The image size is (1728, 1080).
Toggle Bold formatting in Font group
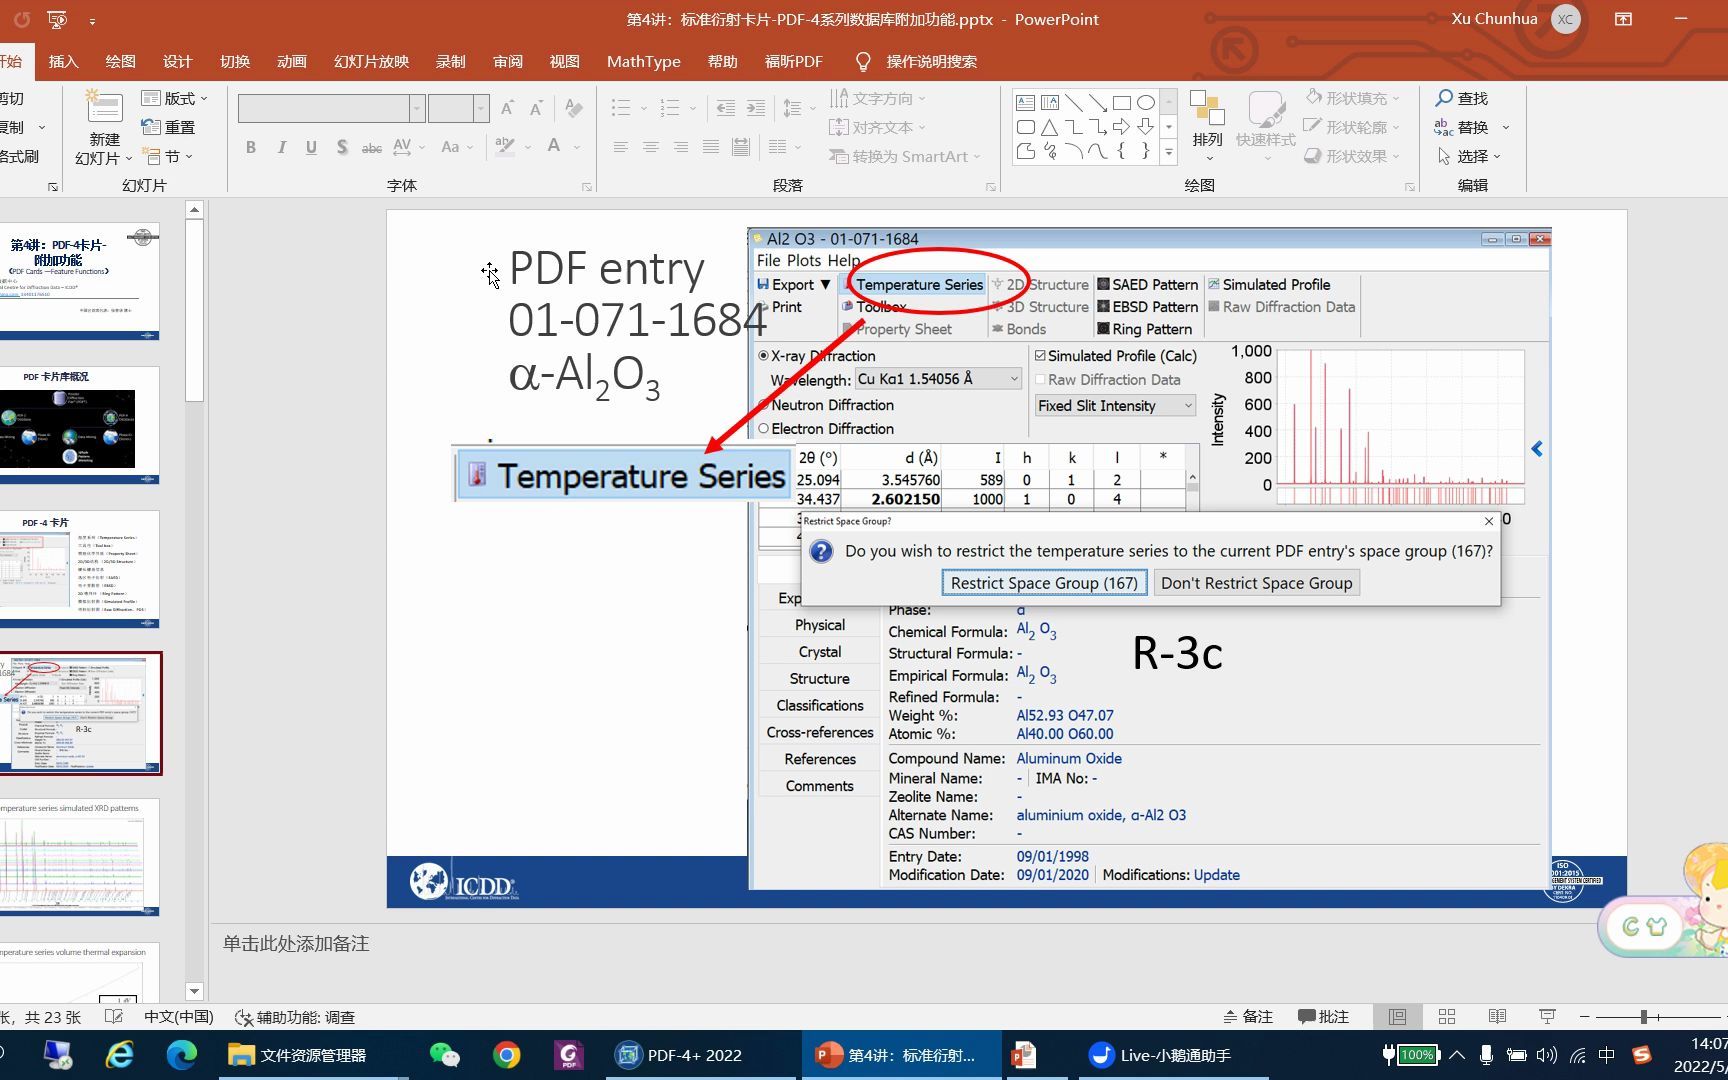(x=251, y=147)
